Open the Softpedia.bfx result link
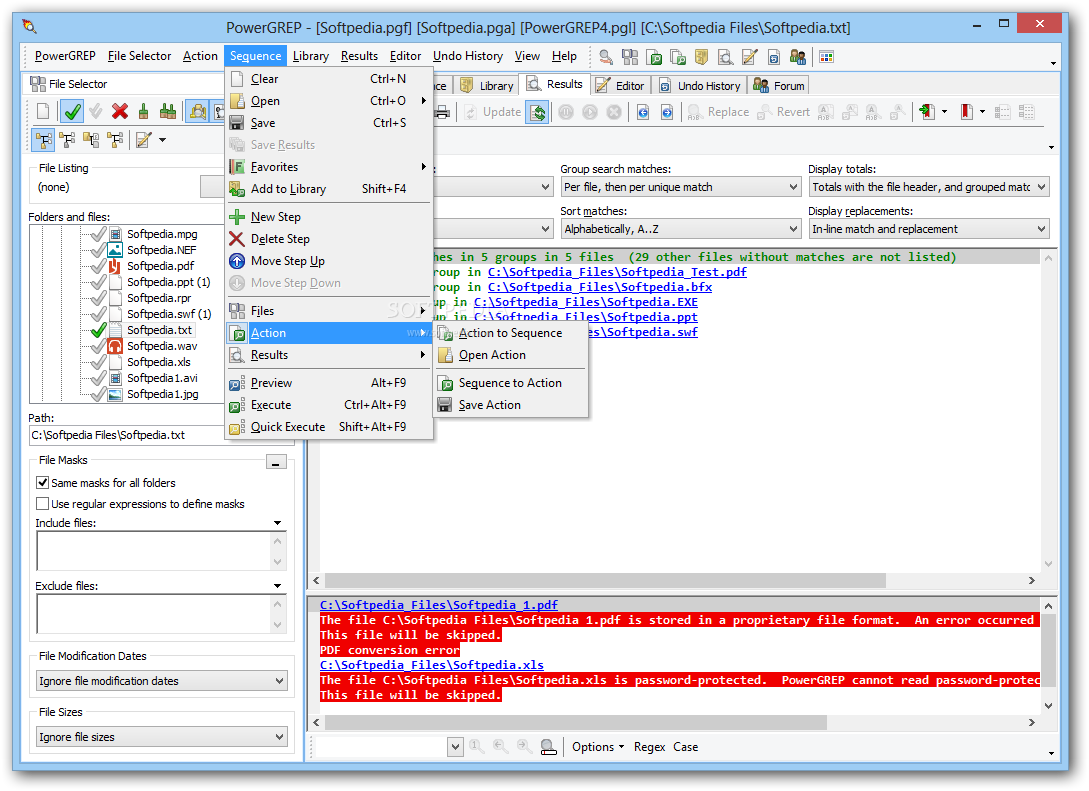Viewport: 1089px width, 791px height. tap(599, 287)
